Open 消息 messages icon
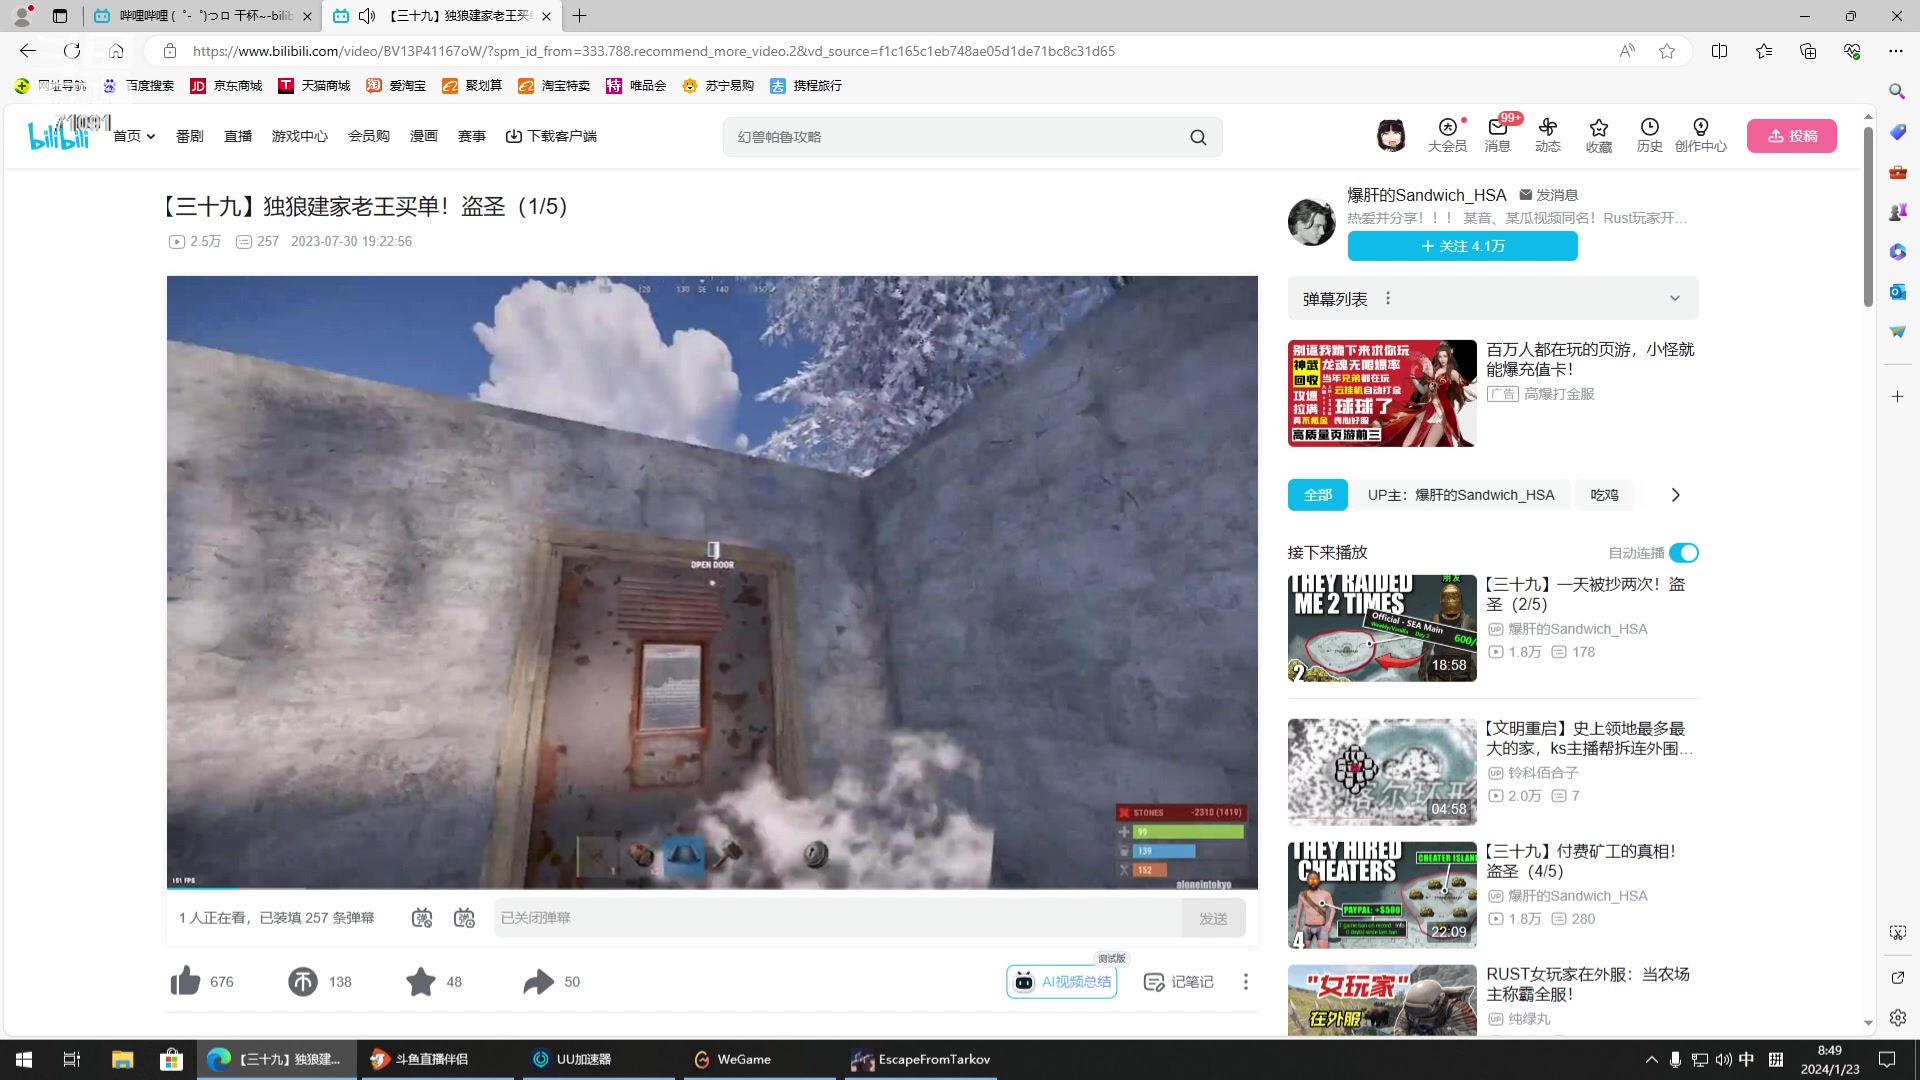 (x=1498, y=135)
